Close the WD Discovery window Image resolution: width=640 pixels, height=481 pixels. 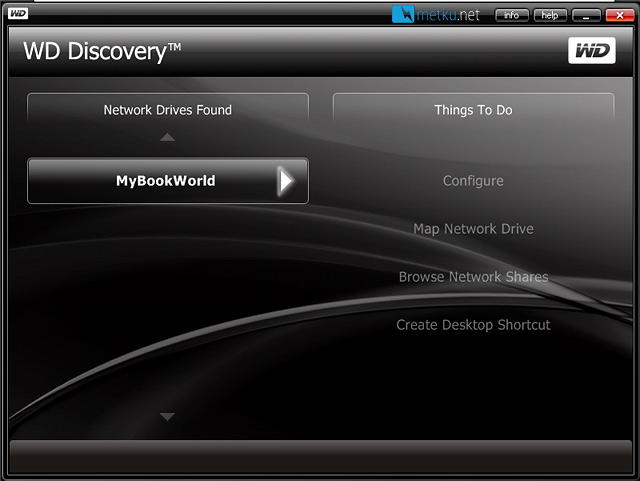620,16
